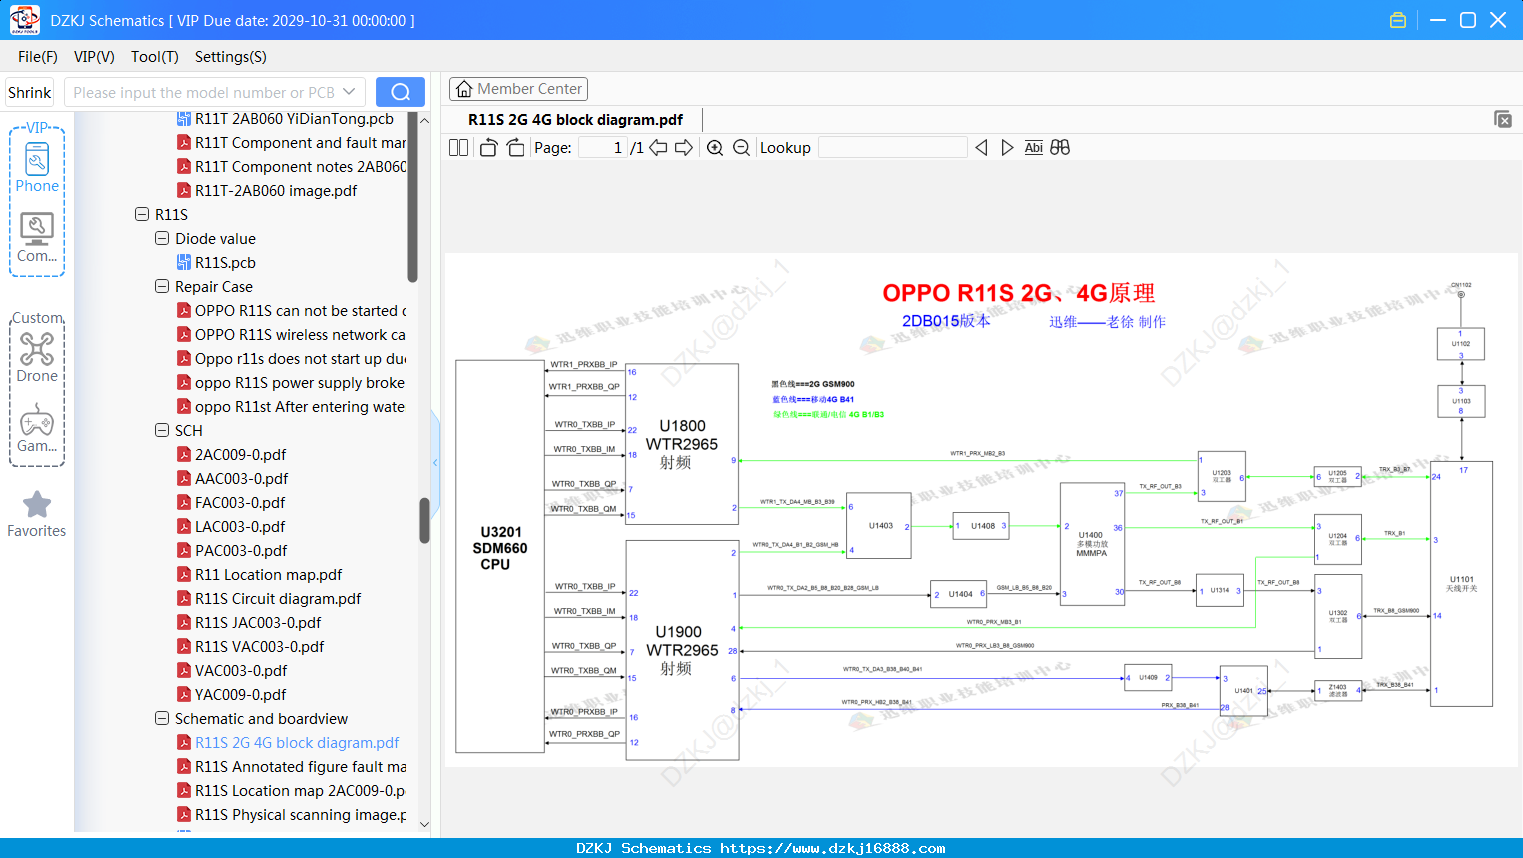Collapse the left panel with the side handle

click(x=435, y=462)
